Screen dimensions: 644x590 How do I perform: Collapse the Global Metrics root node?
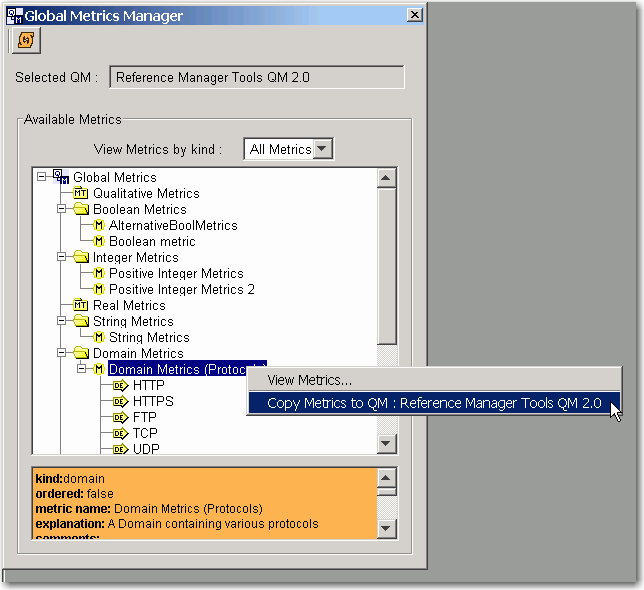click(x=41, y=177)
